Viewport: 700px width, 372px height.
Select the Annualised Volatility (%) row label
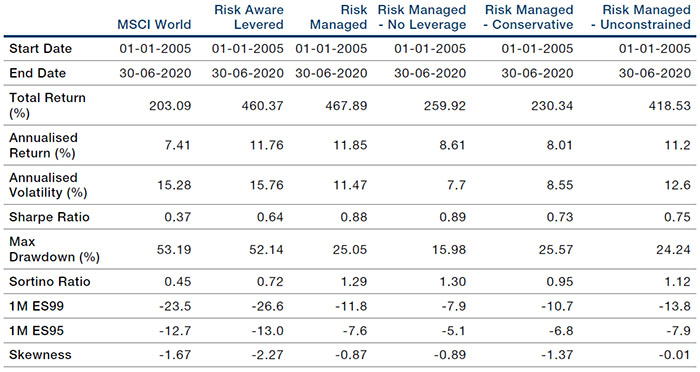[x=48, y=185]
